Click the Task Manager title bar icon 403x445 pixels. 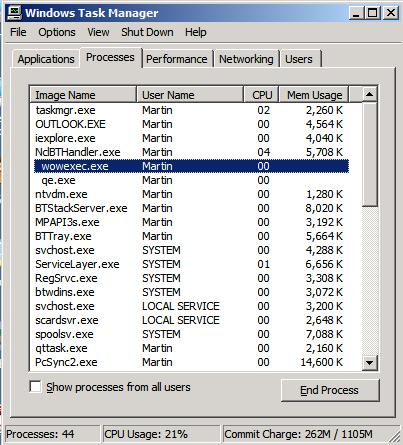coord(14,13)
